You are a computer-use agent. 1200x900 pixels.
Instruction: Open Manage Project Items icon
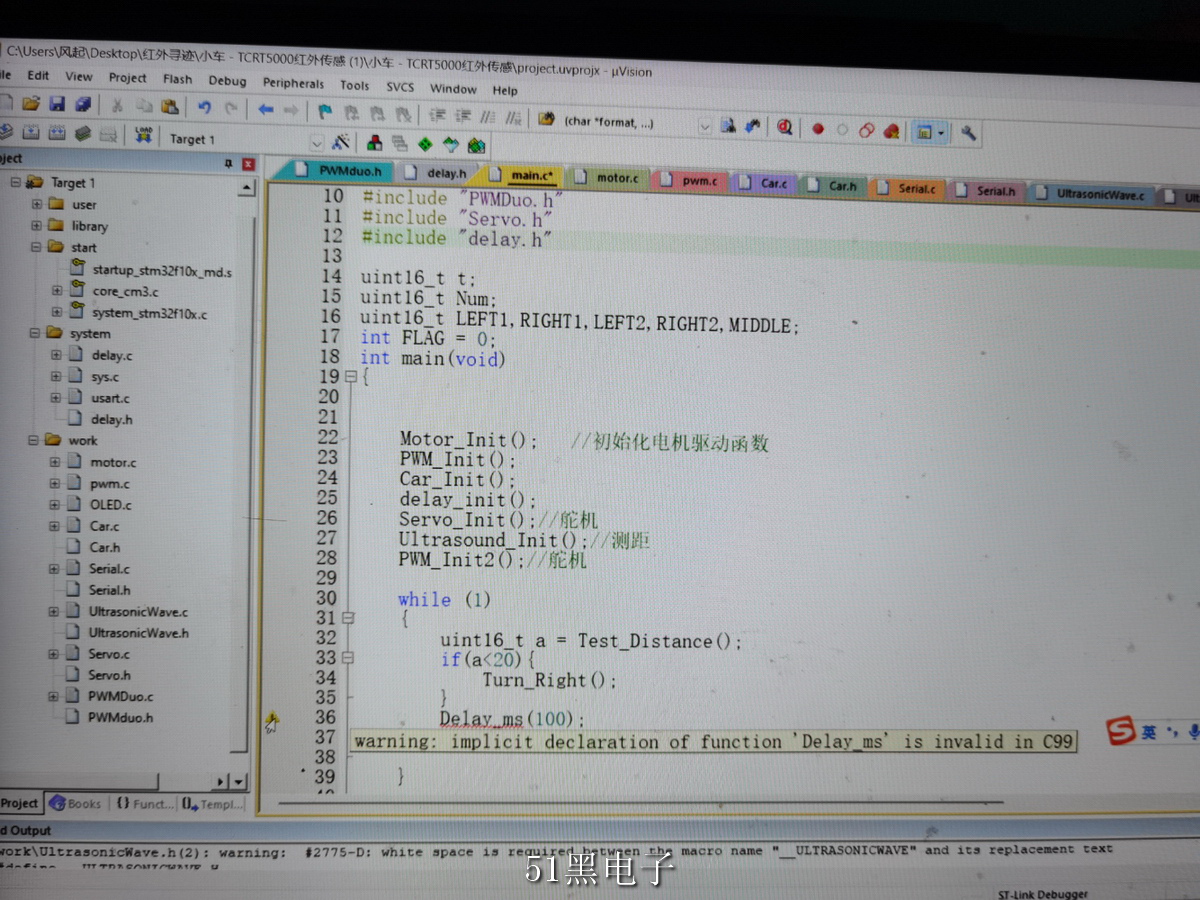pos(375,143)
